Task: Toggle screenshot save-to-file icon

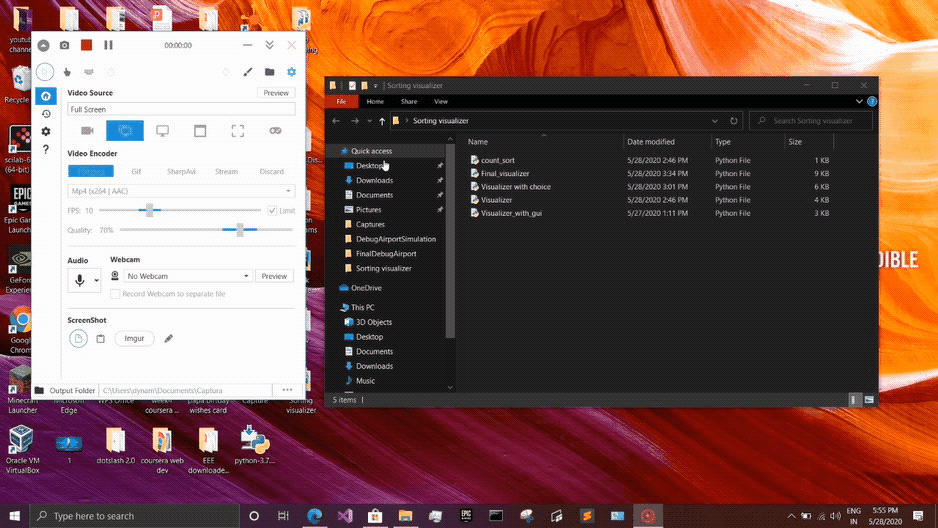Action: click(x=78, y=338)
